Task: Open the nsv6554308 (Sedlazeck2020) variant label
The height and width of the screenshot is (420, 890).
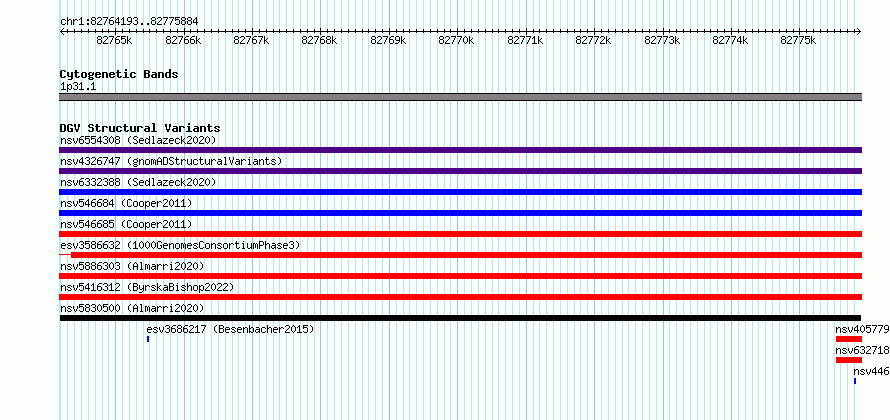Action: click(x=138, y=140)
